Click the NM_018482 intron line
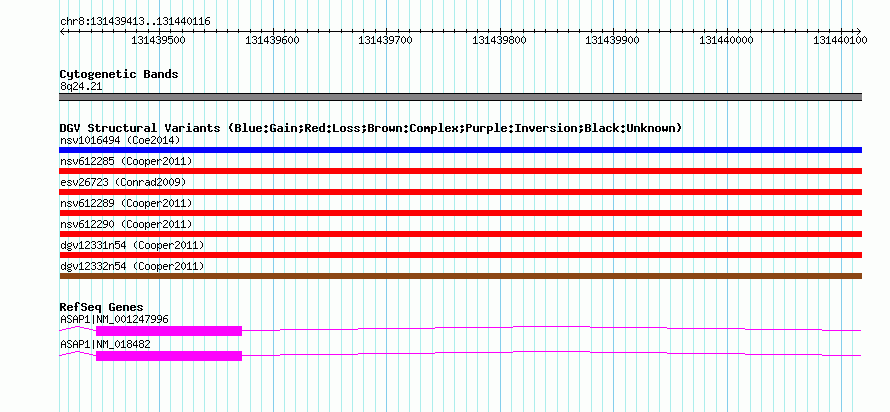Viewport: 890px width, 412px height. [x=552, y=353]
